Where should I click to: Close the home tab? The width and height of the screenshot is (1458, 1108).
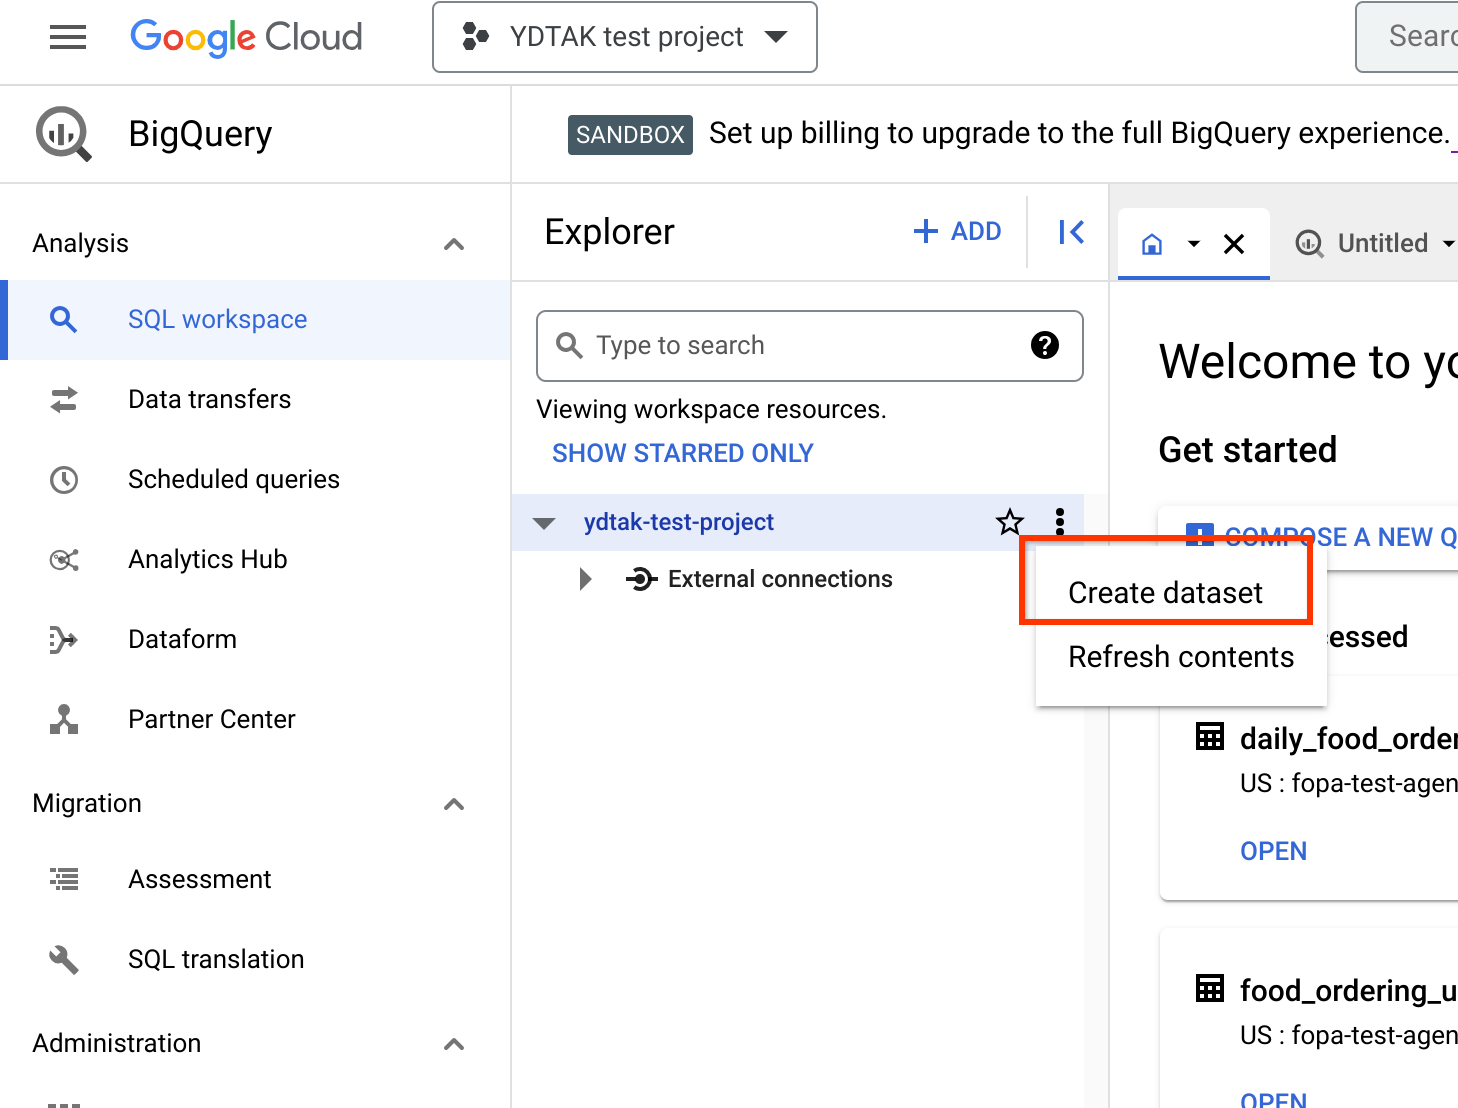(1234, 244)
